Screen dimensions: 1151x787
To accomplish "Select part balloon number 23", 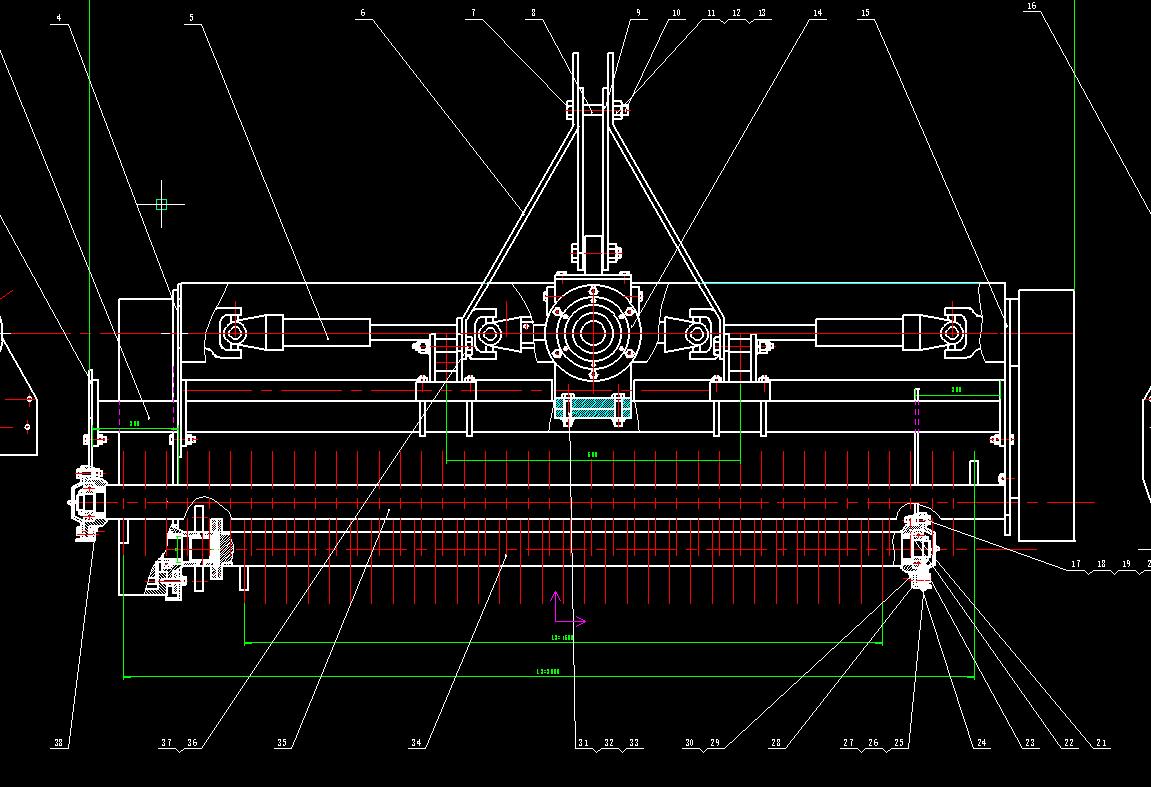I will click(x=1030, y=743).
